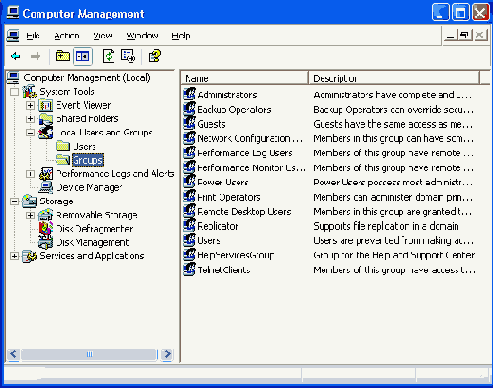The width and height of the screenshot is (493, 388).
Task: Sort by the Name column header
Action: click(x=244, y=78)
